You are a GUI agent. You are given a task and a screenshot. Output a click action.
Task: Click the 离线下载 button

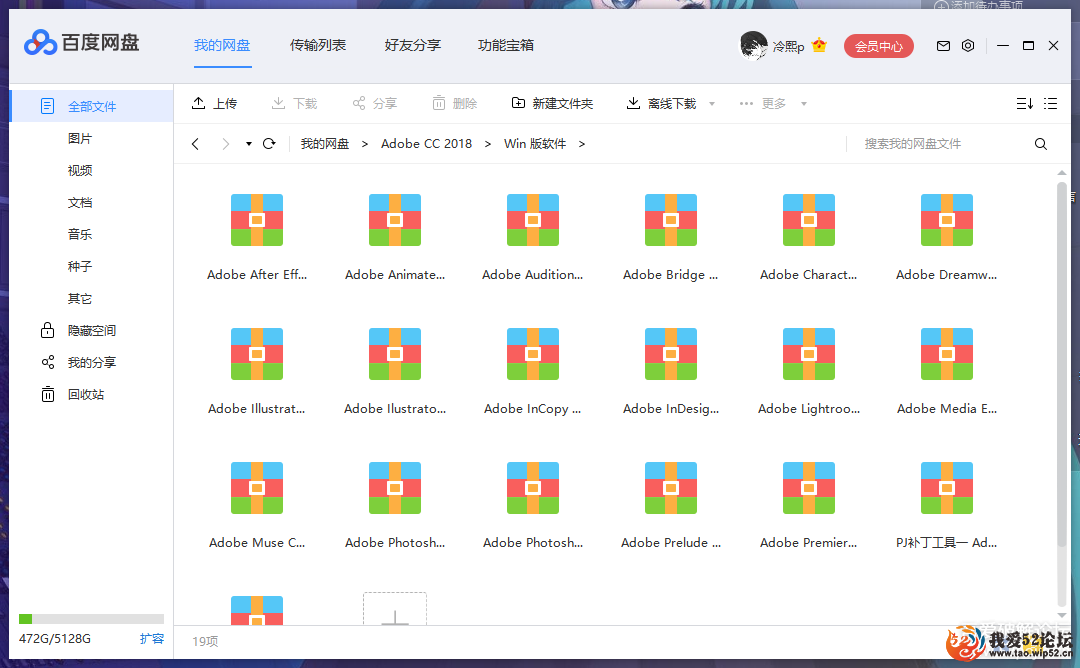662,103
